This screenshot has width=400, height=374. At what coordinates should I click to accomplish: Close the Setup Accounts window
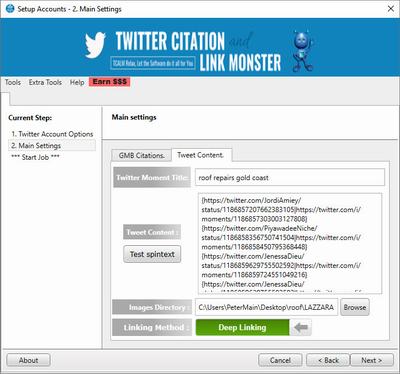pos(391,9)
